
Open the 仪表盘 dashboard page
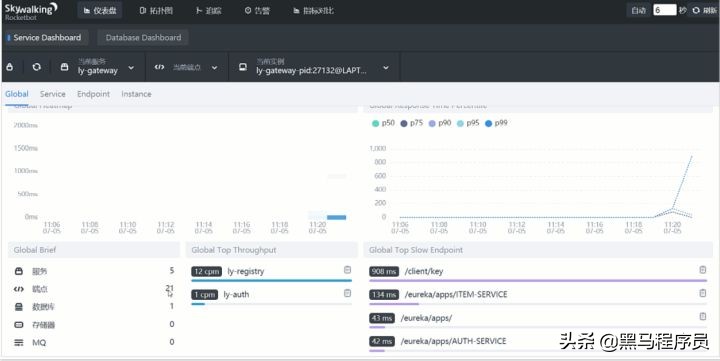click(x=100, y=11)
